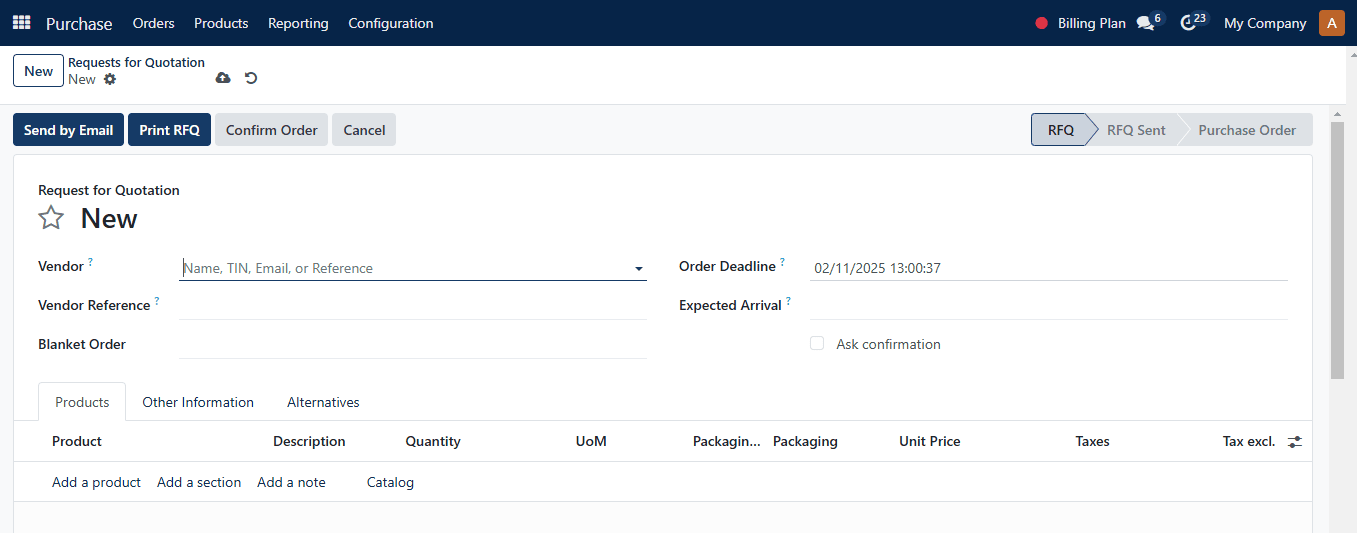1357x533 pixels.
Task: Select the RFQ Sent status stage
Action: [x=1136, y=130]
